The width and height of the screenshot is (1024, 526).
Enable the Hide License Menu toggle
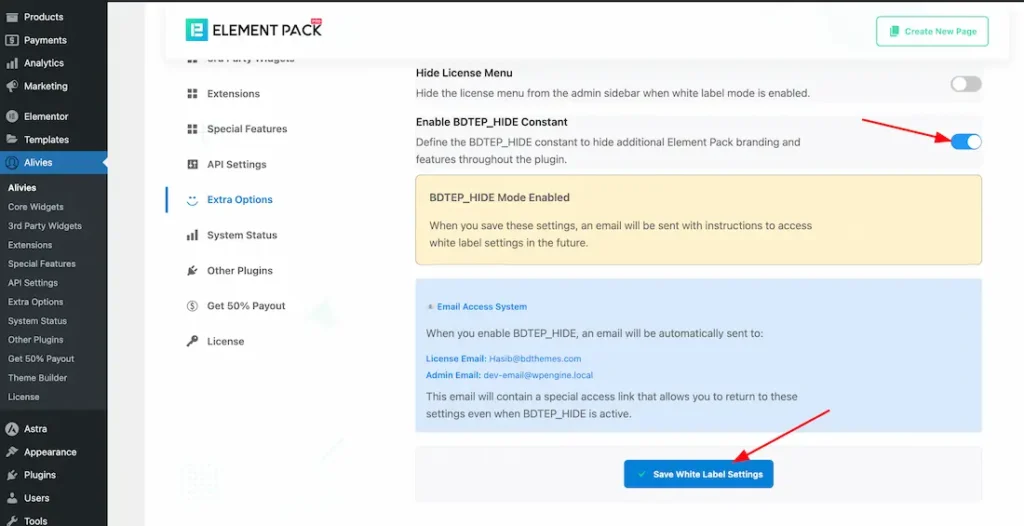click(965, 84)
